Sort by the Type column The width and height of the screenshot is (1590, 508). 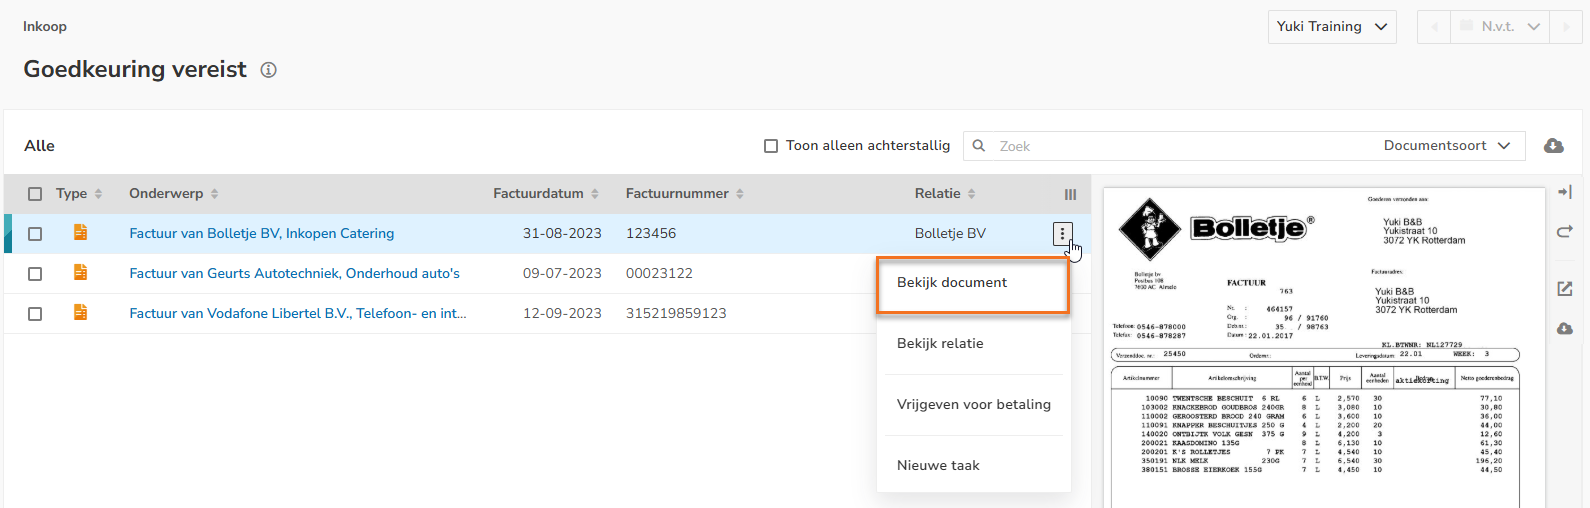click(x=79, y=194)
